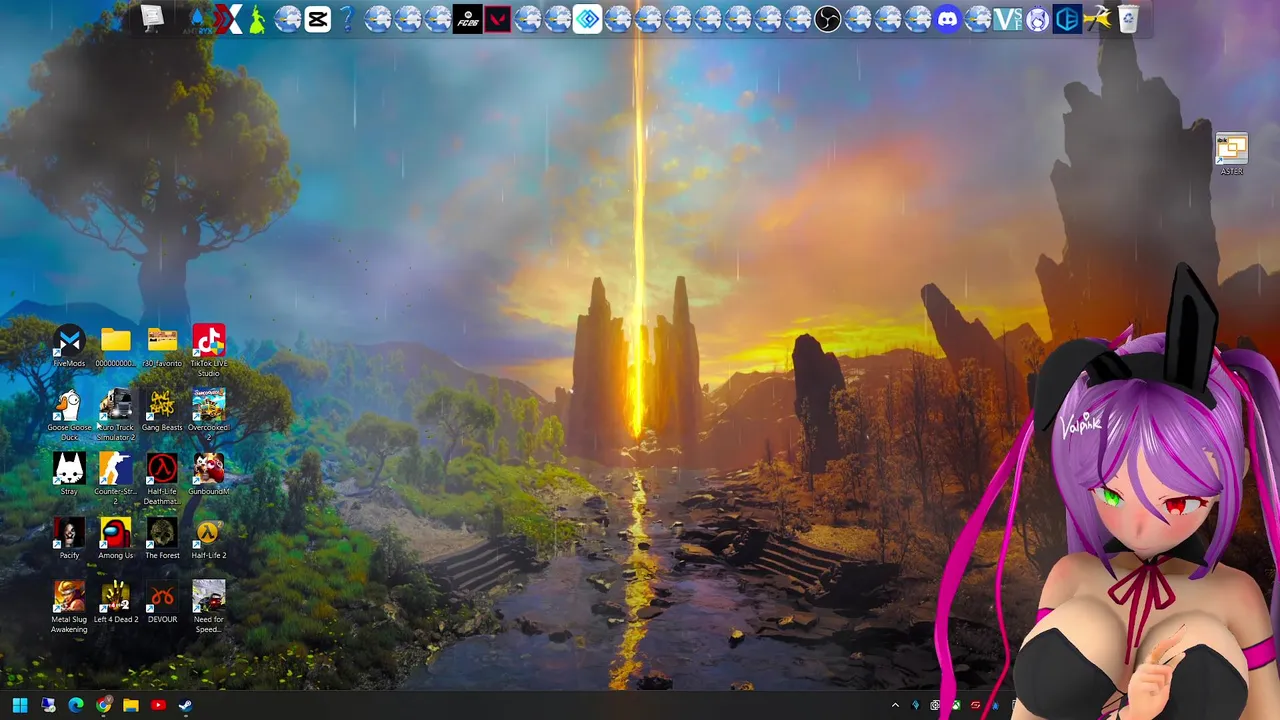
Task: Open YouTube from the taskbar
Action: [x=158, y=705]
